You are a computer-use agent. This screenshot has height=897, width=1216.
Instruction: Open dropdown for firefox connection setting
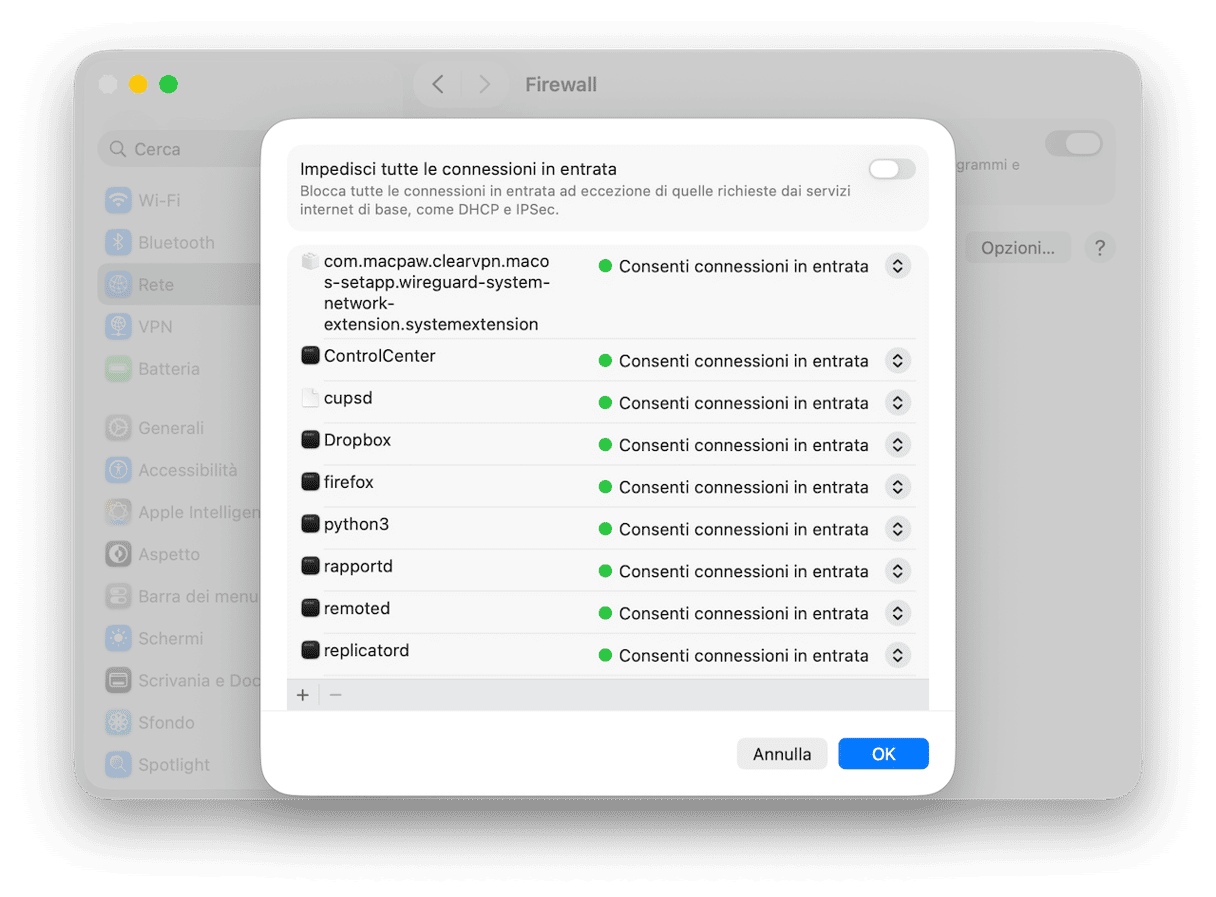(x=898, y=487)
